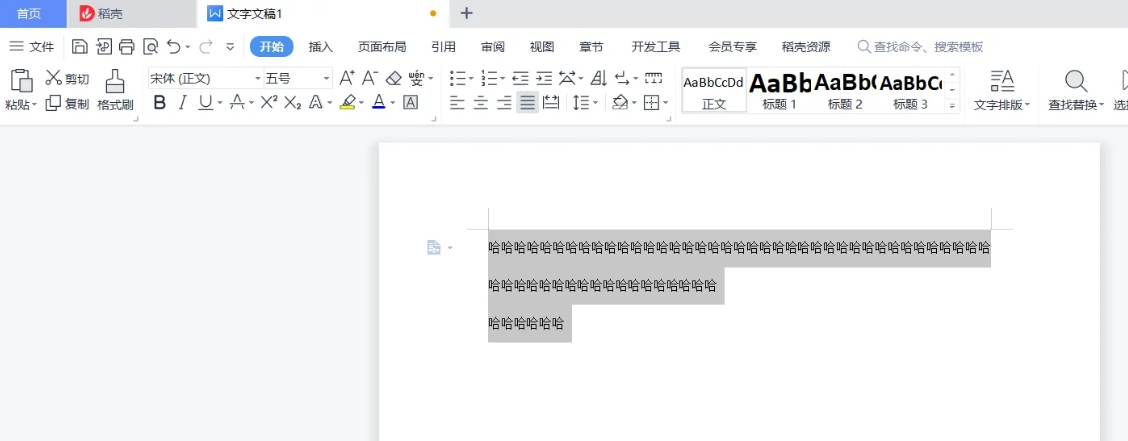Click the distributed alignment icon
This screenshot has height=441, width=1128.
click(x=551, y=103)
